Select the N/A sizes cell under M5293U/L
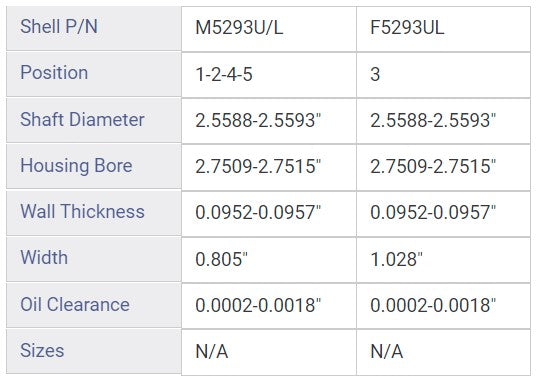 pos(269,352)
